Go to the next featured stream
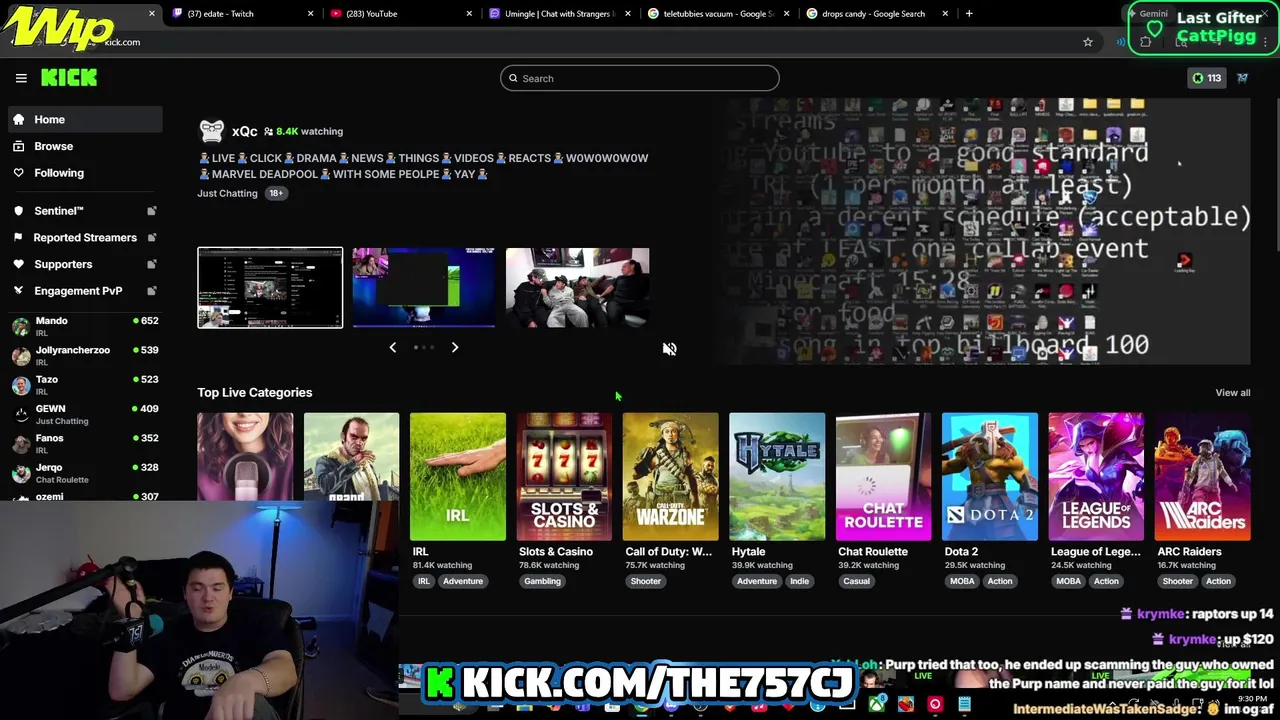The height and width of the screenshot is (720, 1280). 455,347
